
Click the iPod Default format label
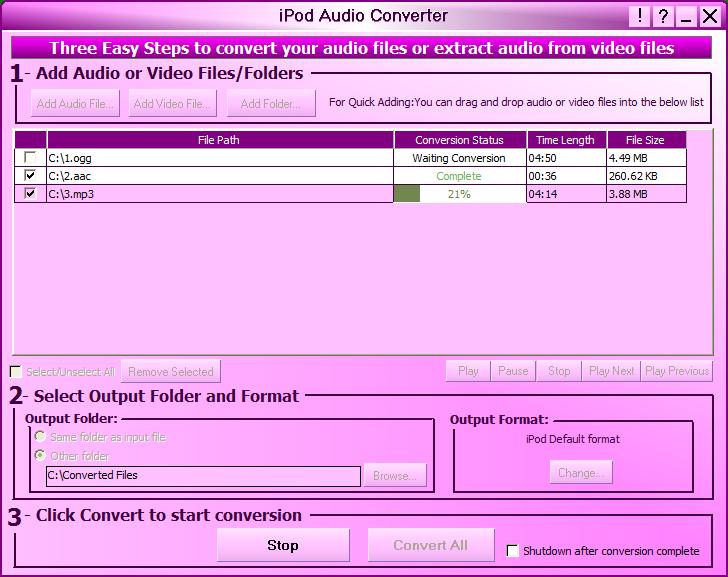572,439
